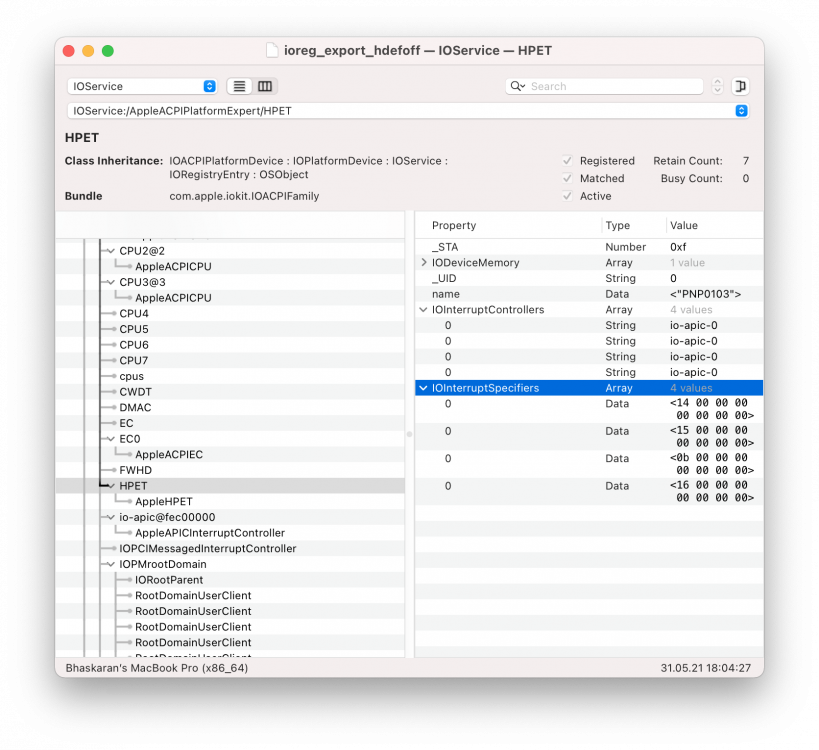Sort by the Type column header
The image size is (819, 750).
pyautogui.click(x=617, y=226)
